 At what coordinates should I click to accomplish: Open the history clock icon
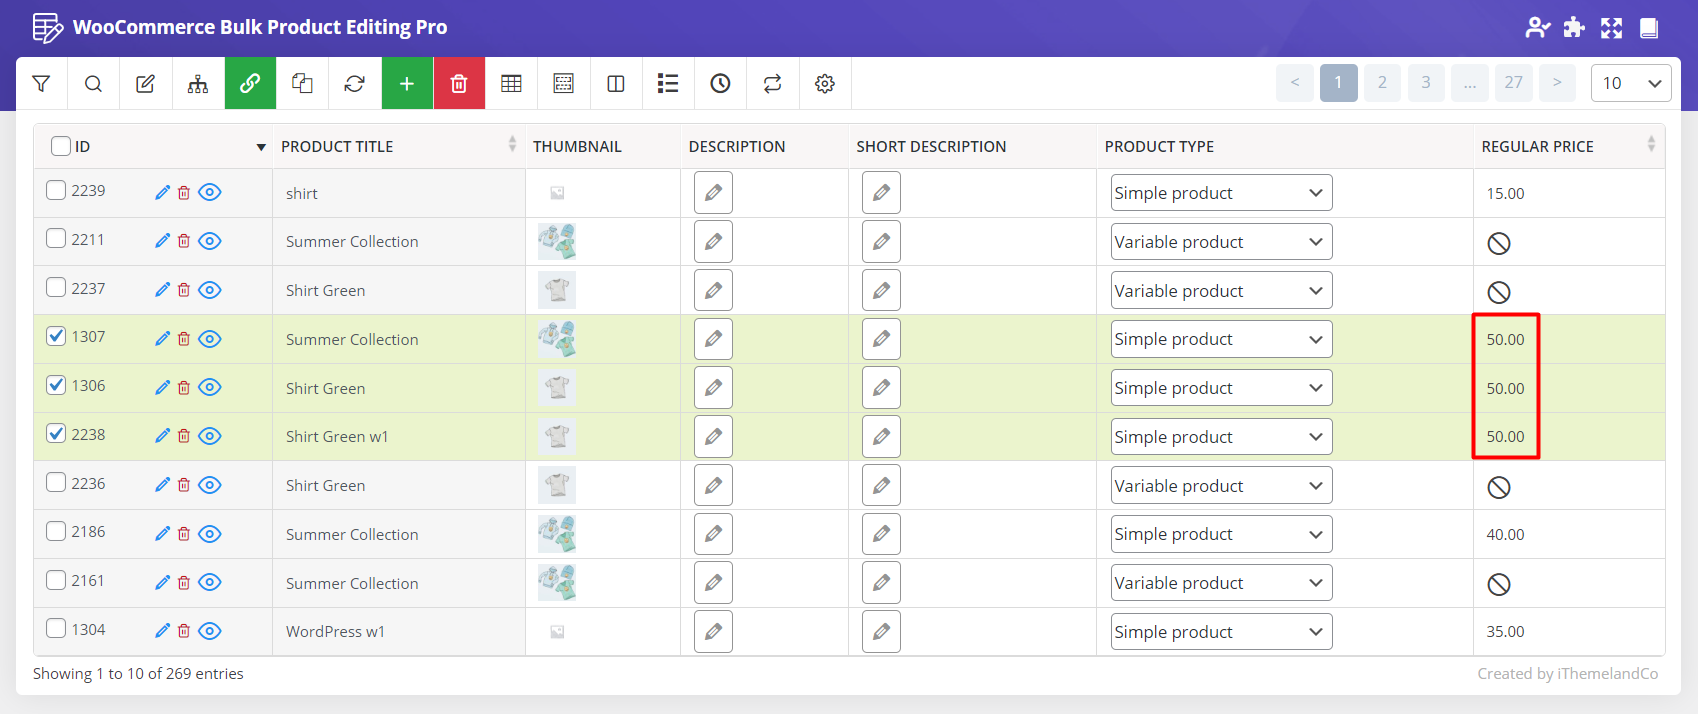(x=720, y=84)
